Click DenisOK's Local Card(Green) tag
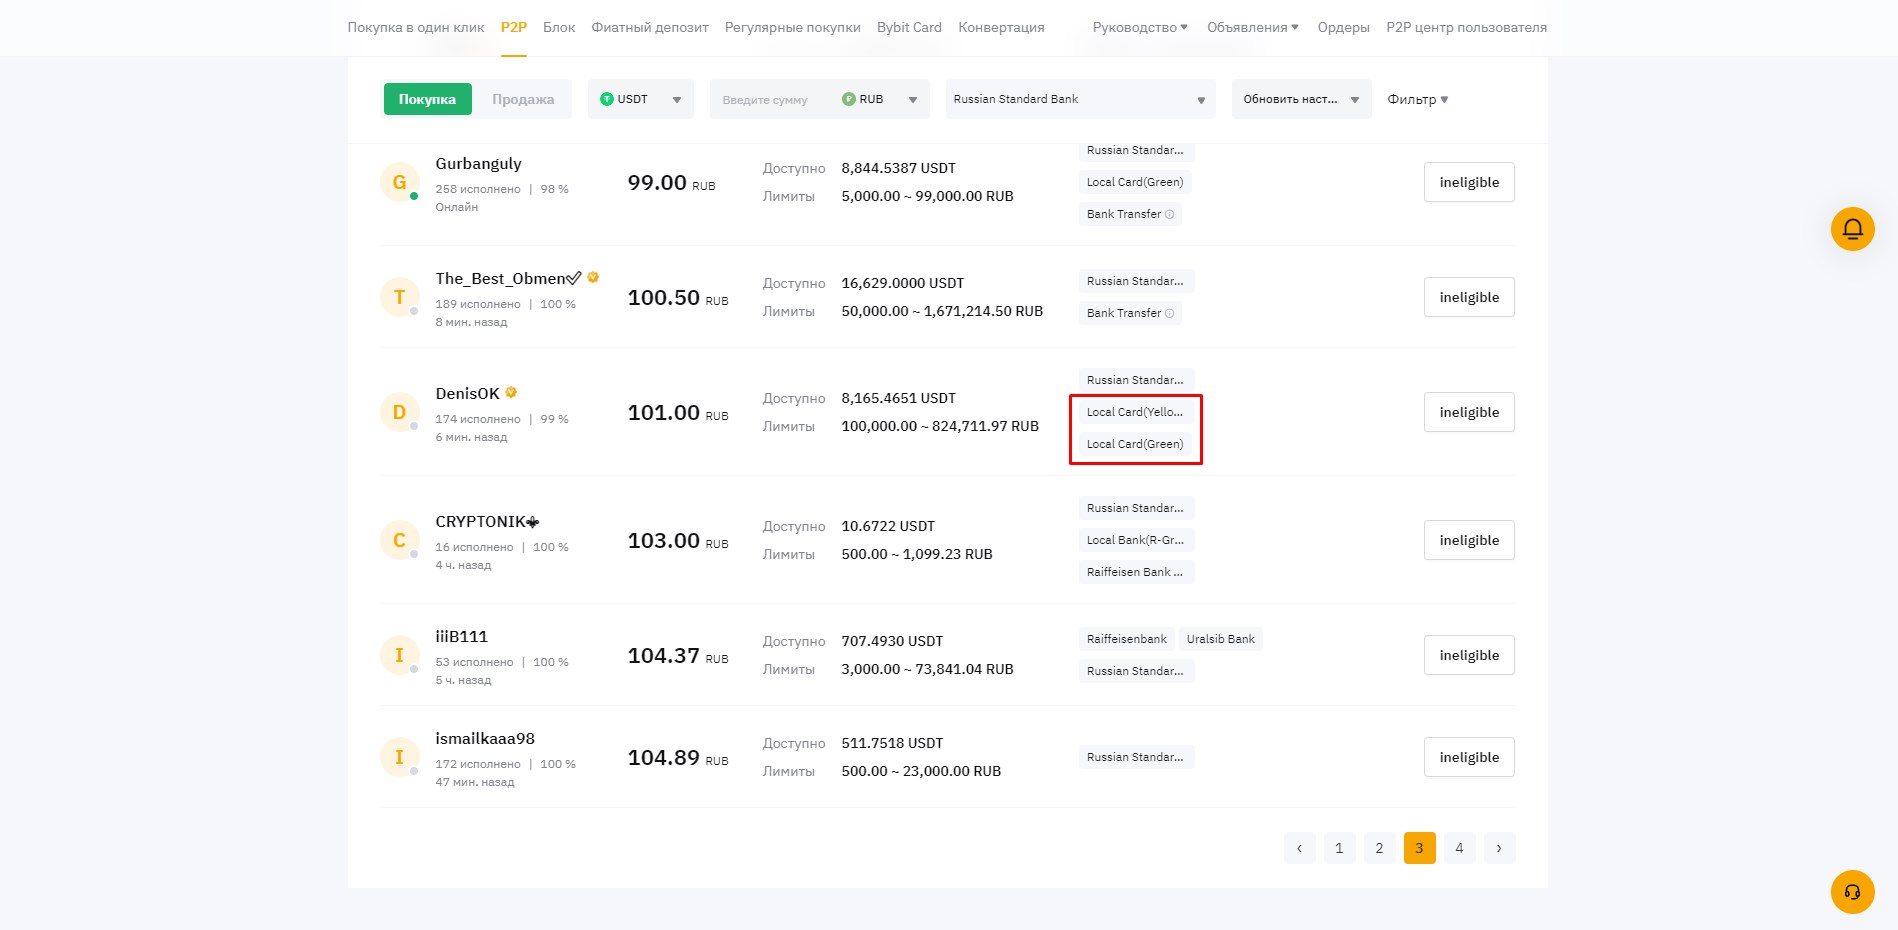1898x930 pixels. click(1135, 444)
